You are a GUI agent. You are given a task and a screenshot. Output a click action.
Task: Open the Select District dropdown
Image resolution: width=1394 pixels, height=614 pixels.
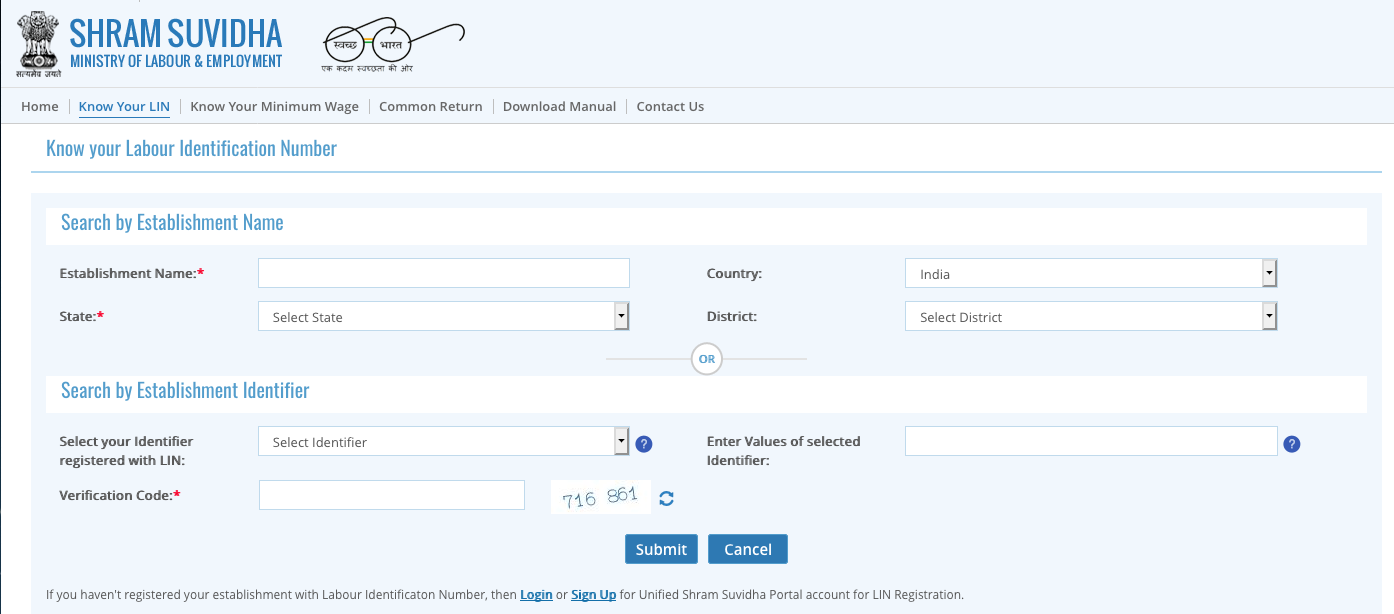pos(1268,316)
